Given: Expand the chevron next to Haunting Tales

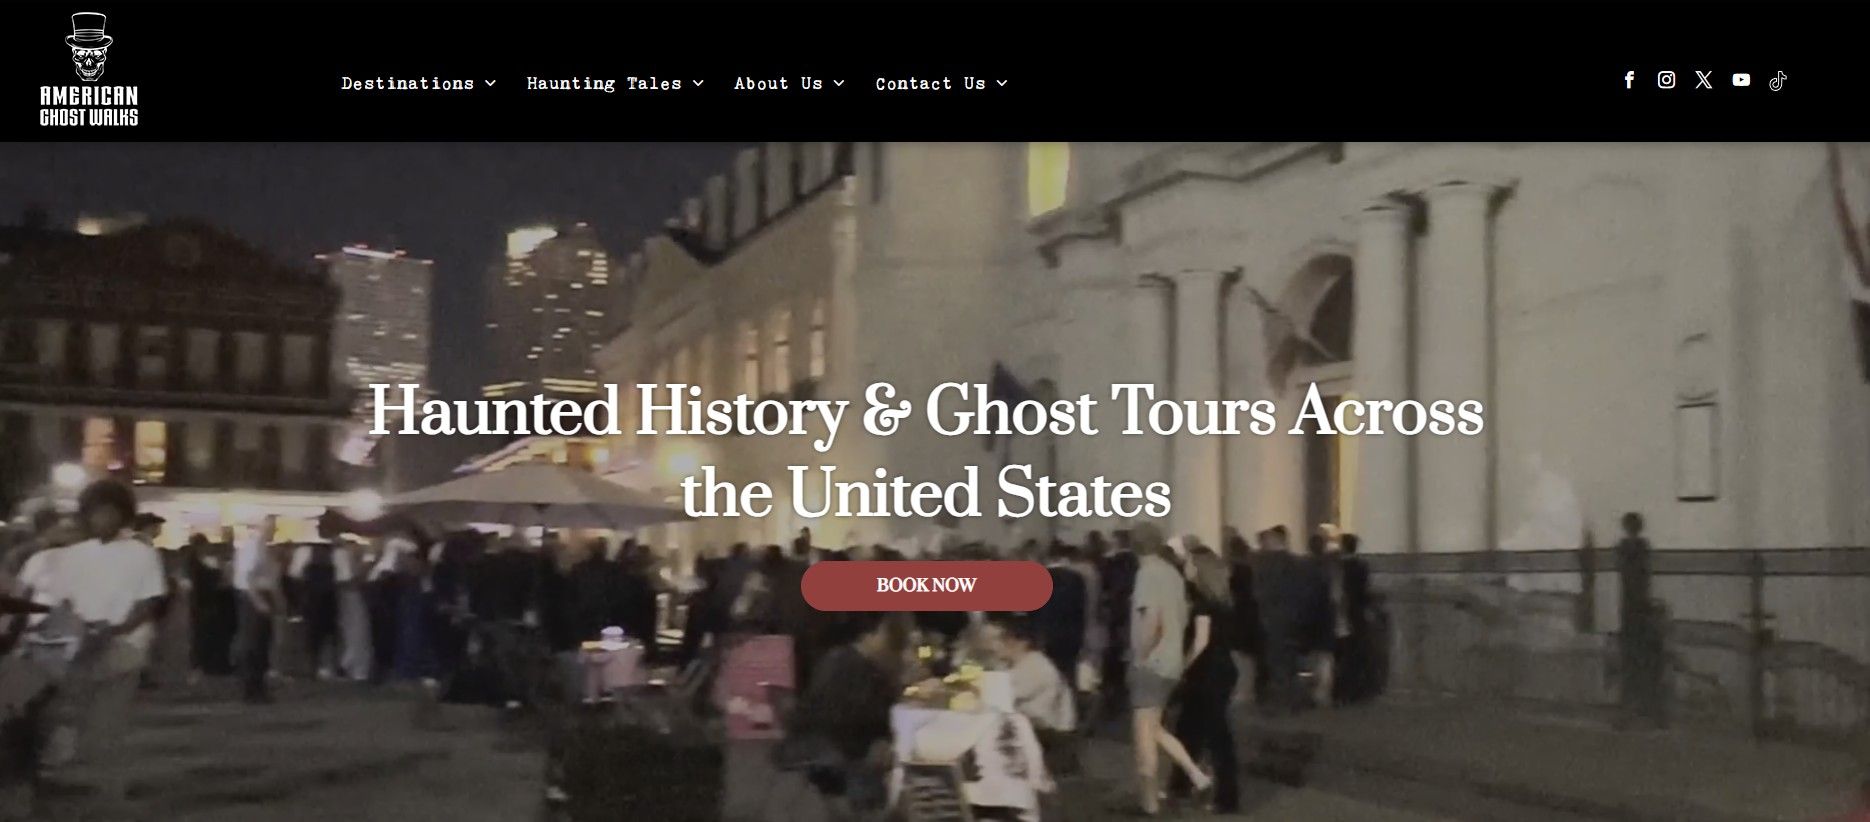Looking at the screenshot, I should tap(698, 83).
